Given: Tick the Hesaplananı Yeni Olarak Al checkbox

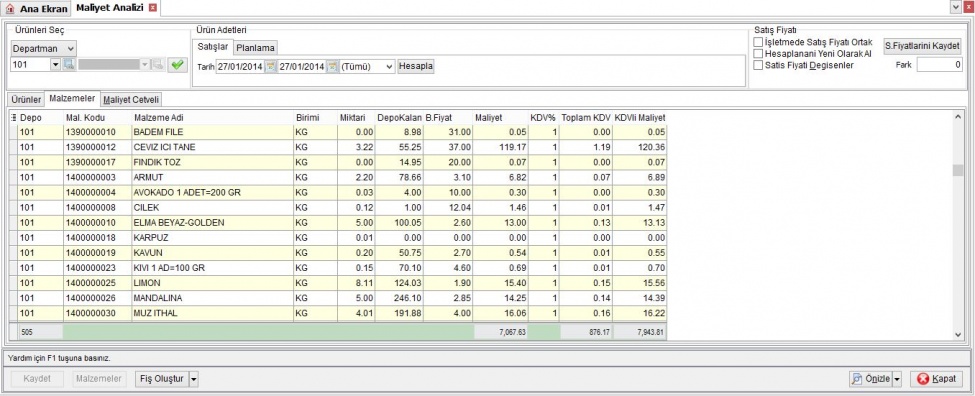Looking at the screenshot, I should [x=758, y=53].
